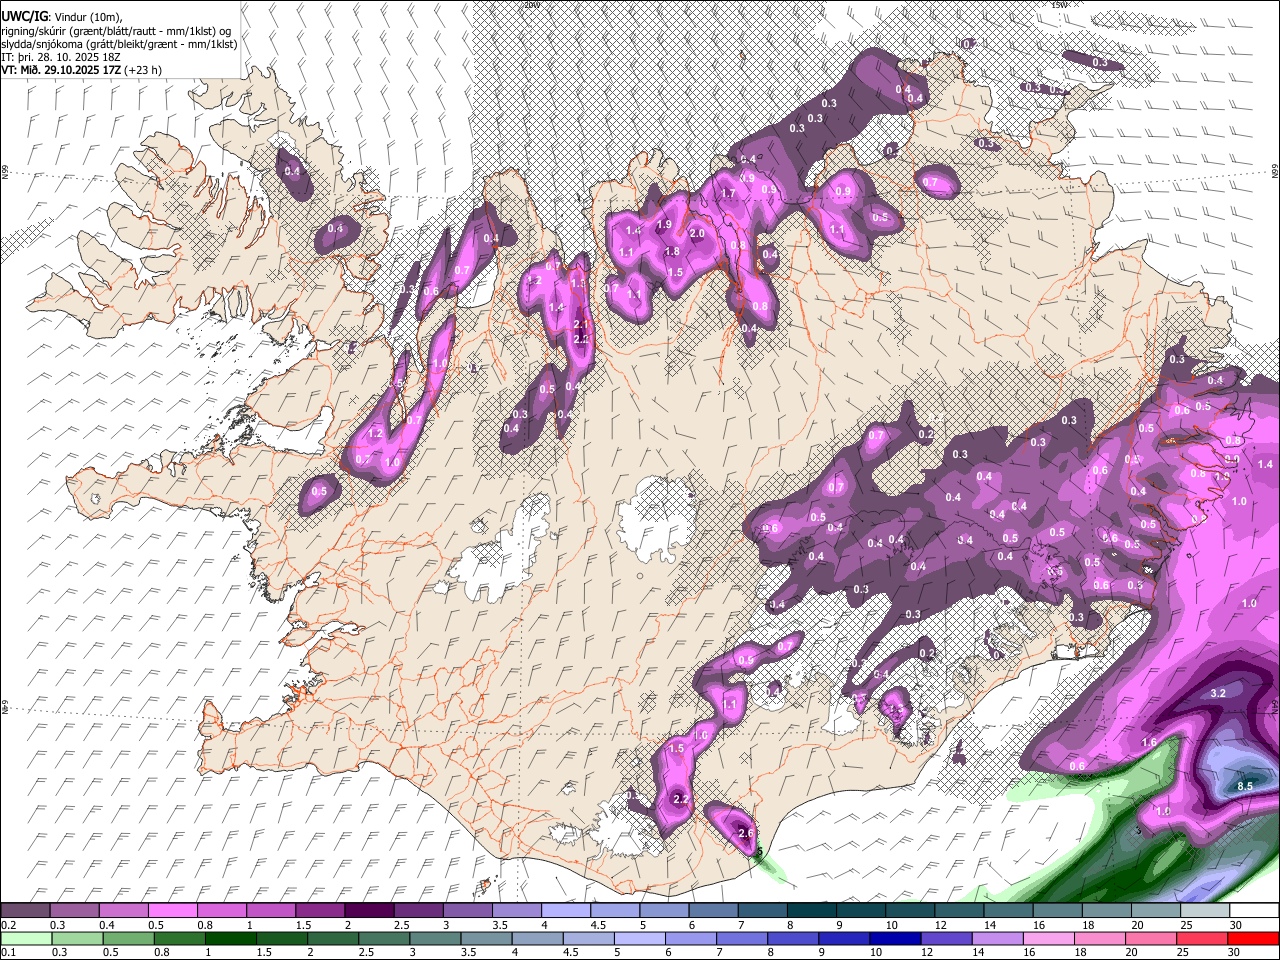Click the 2.0 precipitation value in the north
1280x960 pixels.
click(697, 233)
